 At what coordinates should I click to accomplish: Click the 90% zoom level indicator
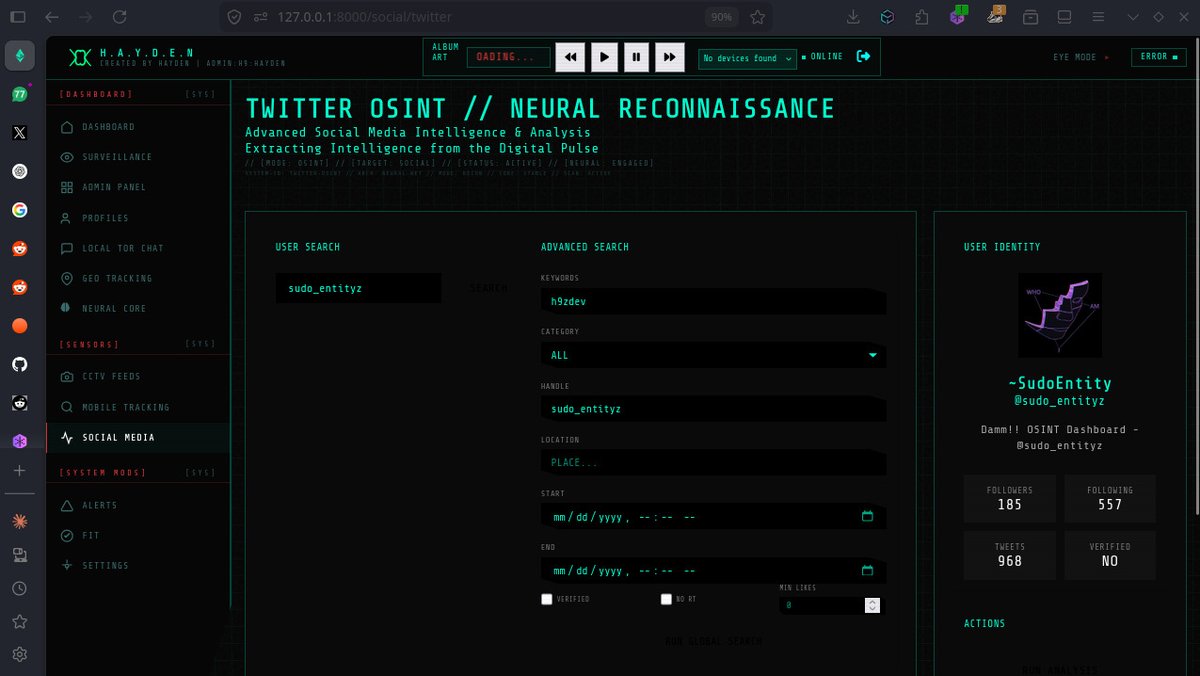pyautogui.click(x=719, y=17)
